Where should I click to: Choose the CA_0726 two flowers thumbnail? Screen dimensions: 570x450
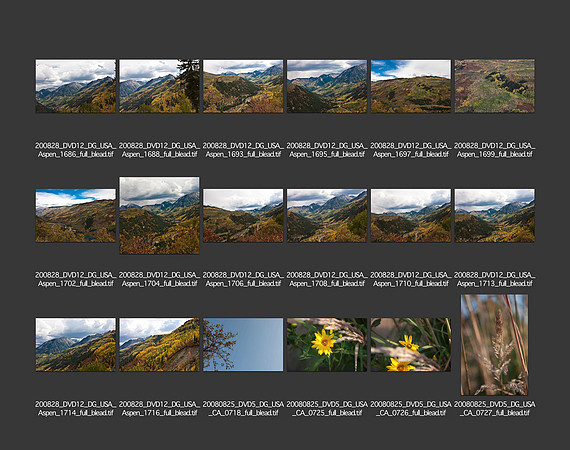(411, 345)
